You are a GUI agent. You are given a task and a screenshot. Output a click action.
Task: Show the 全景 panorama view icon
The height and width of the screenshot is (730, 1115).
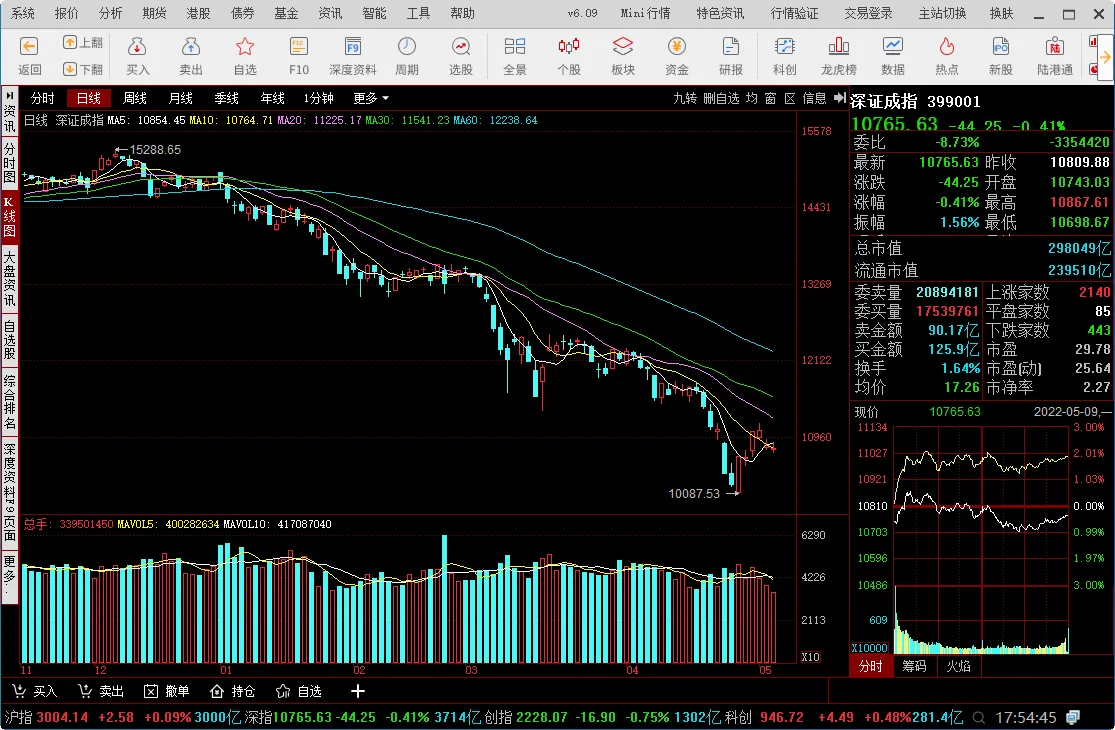pyautogui.click(x=515, y=47)
